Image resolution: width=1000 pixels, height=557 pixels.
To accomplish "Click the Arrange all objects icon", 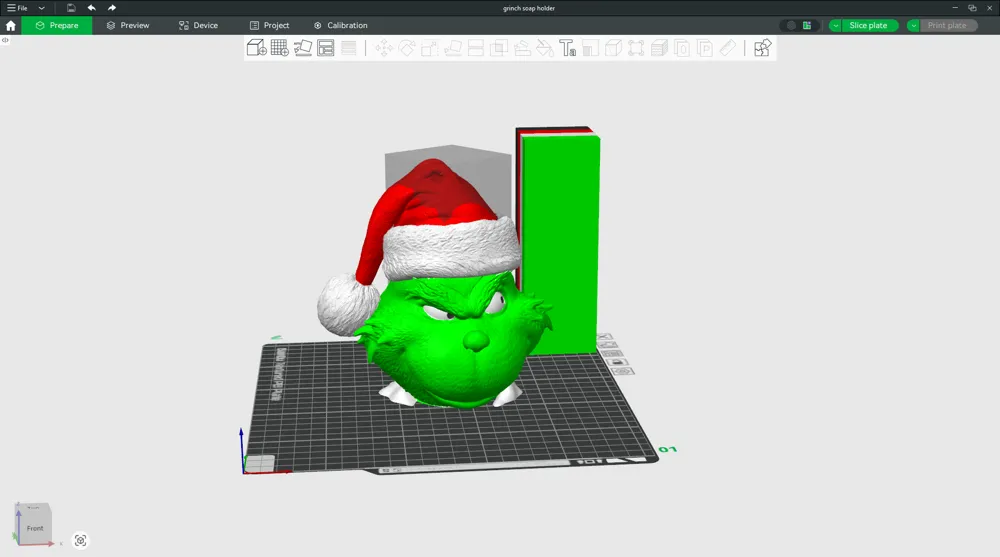I will [325, 48].
